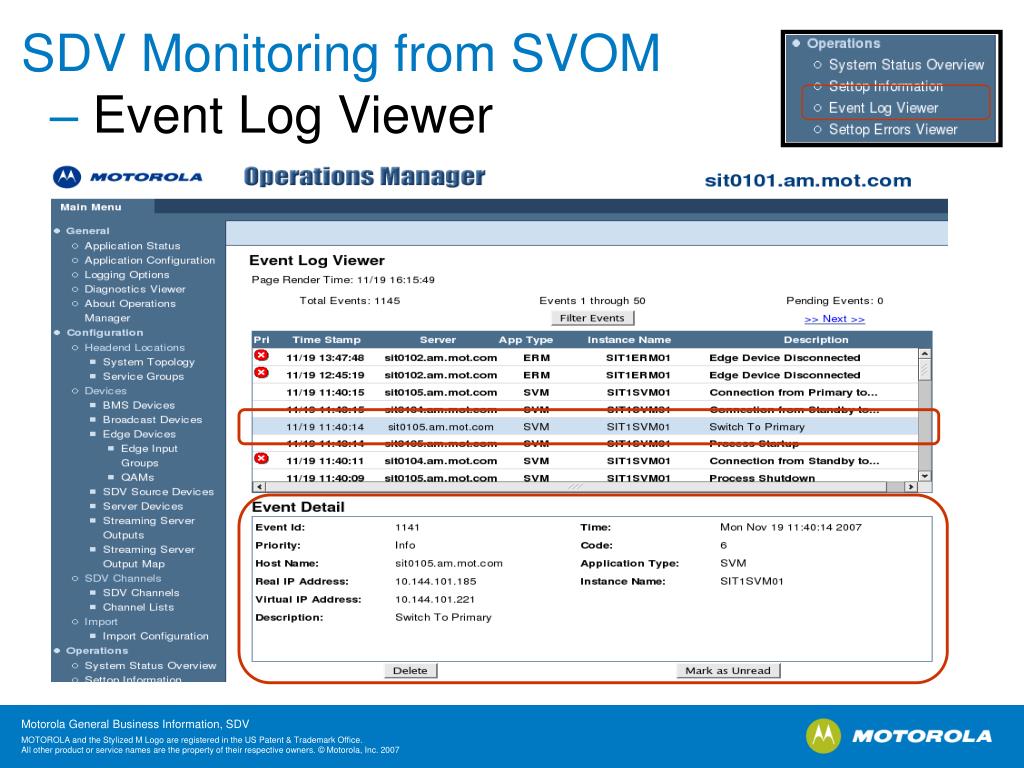The image size is (1024, 768).
Task: Open Application Status in sidebar
Action: click(133, 246)
